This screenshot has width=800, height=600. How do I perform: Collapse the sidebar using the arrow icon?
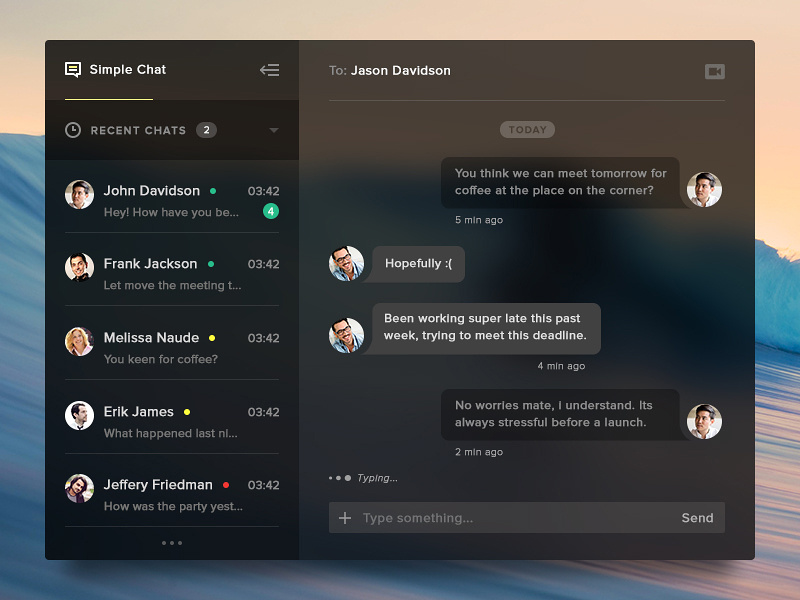[269, 70]
